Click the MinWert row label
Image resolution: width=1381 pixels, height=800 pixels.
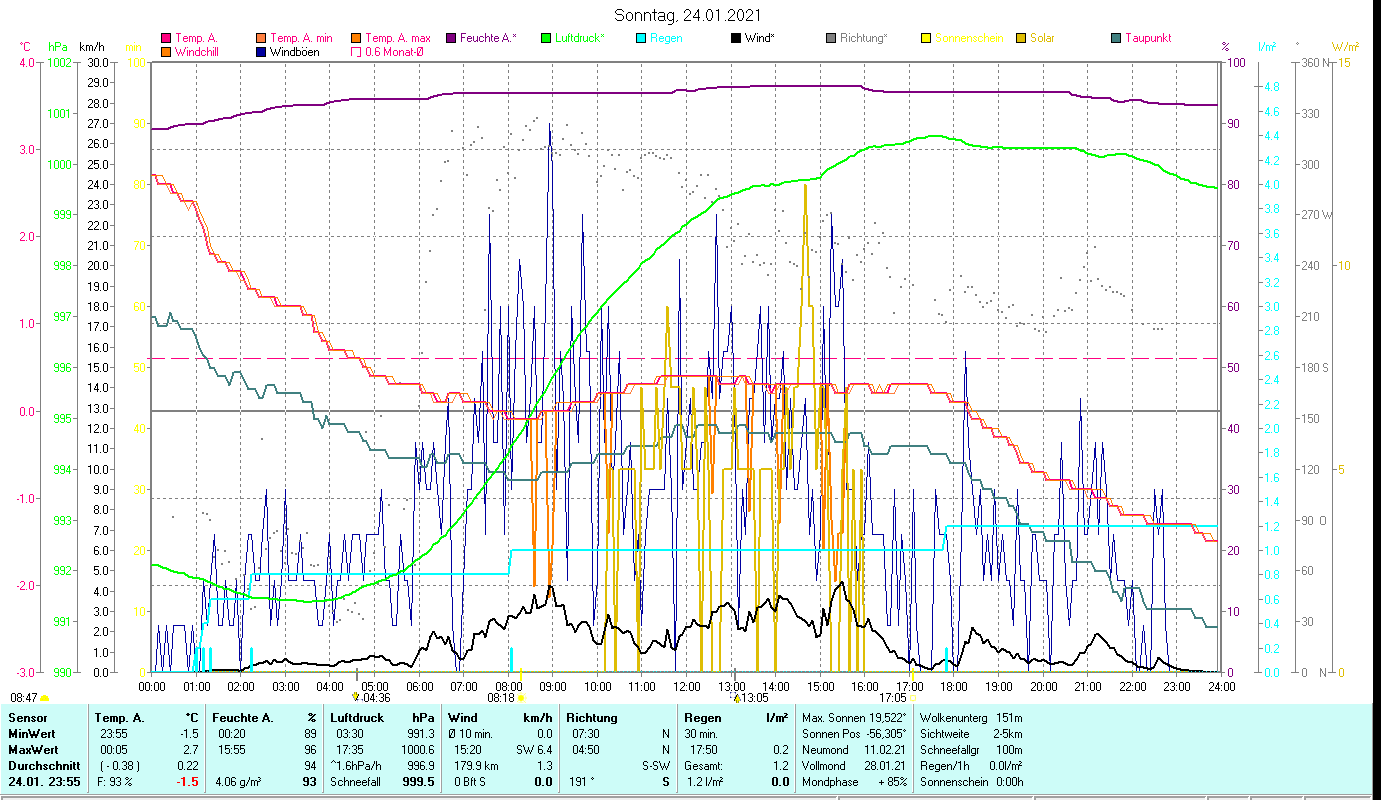pyautogui.click(x=32, y=734)
